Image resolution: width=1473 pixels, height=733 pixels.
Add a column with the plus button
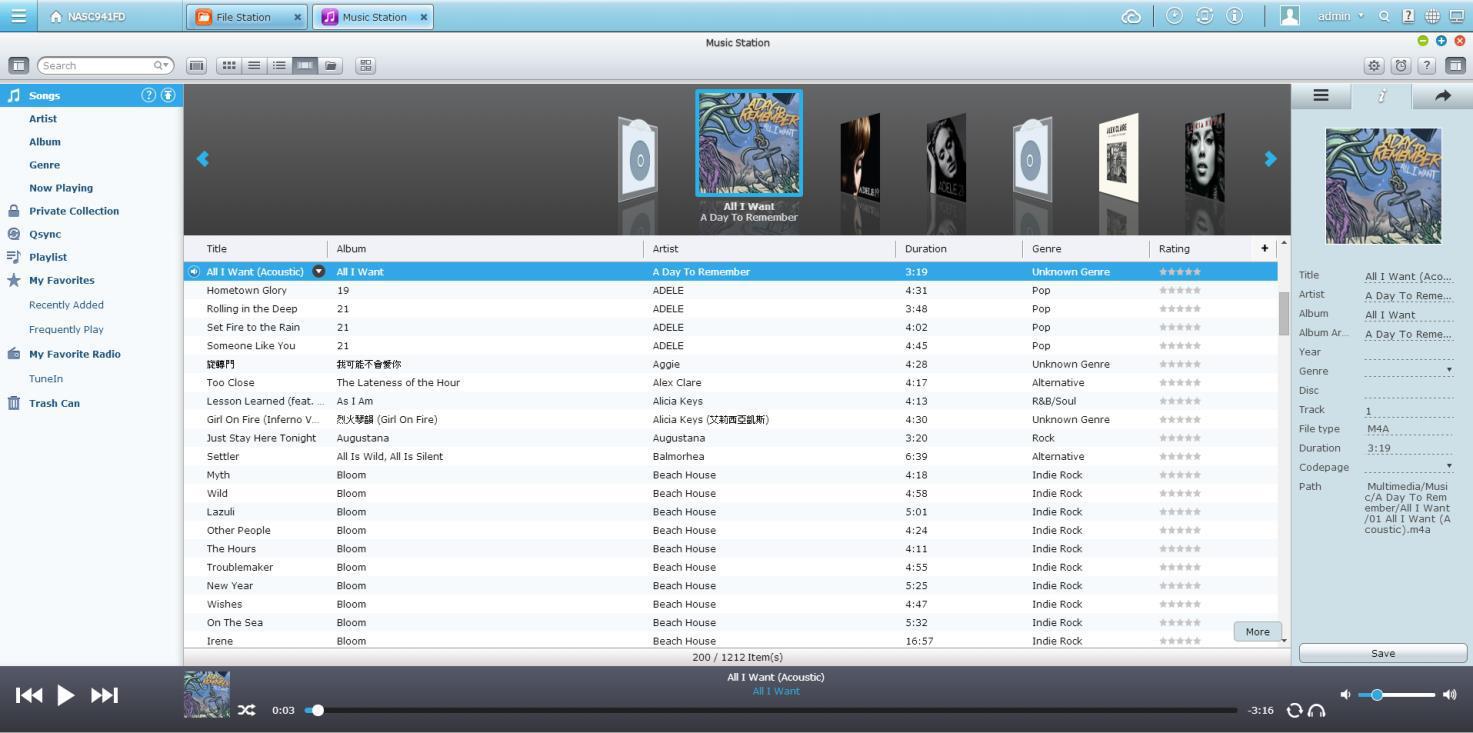[x=1264, y=248]
